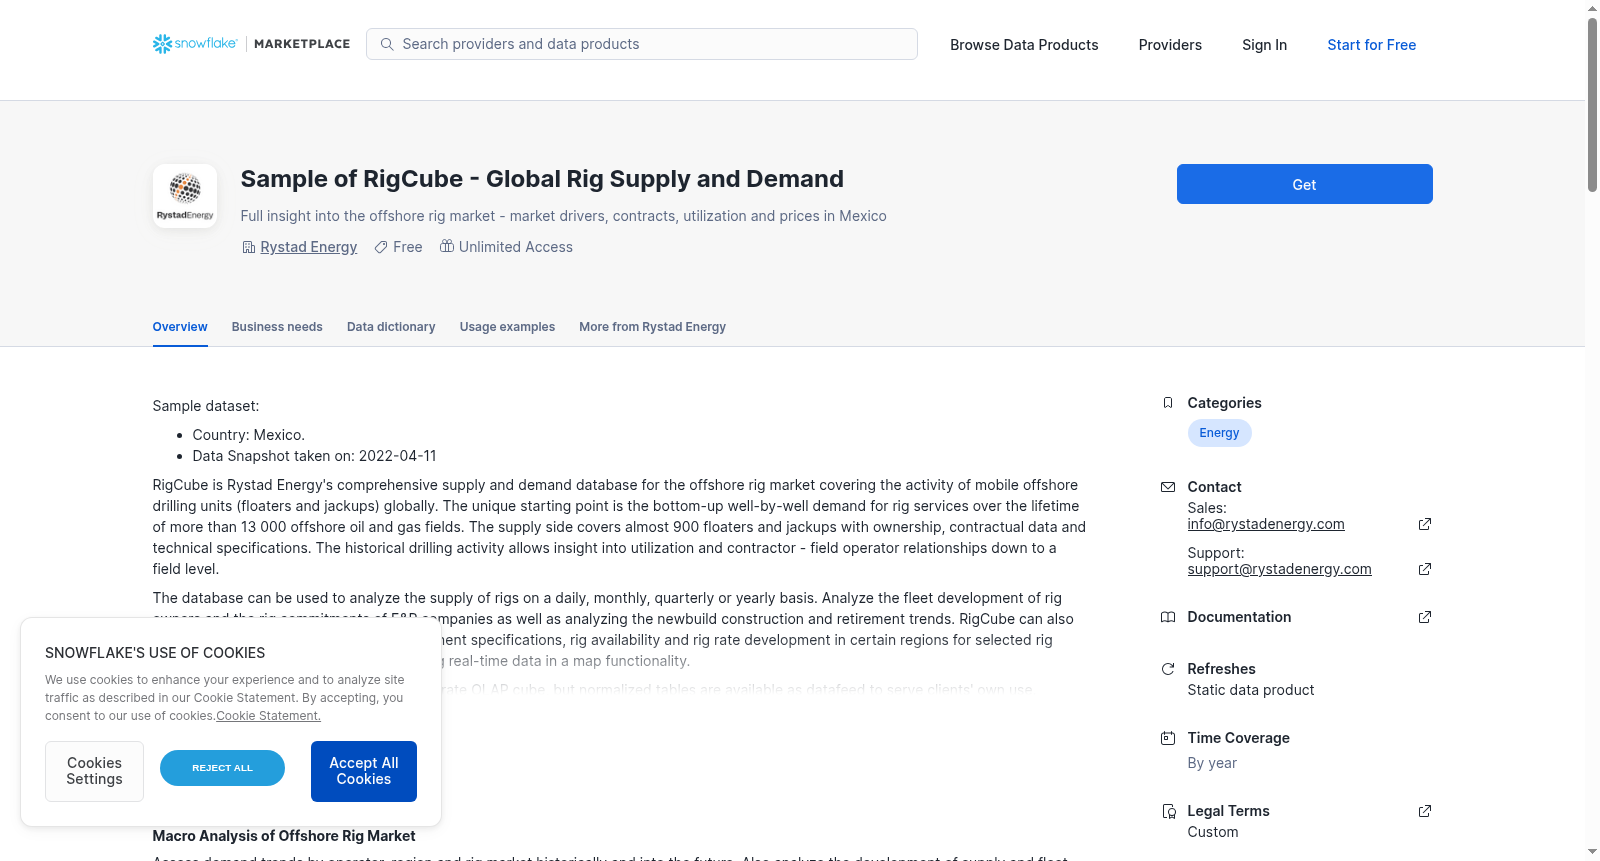The width and height of the screenshot is (1600, 861).
Task: Click the 'Sample of RigCube' title
Action: 542,179
